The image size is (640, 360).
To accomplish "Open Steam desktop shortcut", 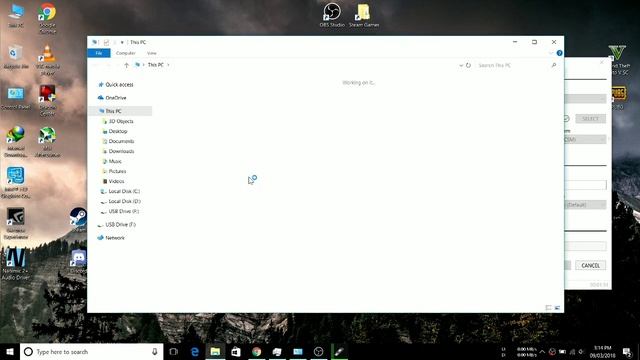I will click(78, 220).
